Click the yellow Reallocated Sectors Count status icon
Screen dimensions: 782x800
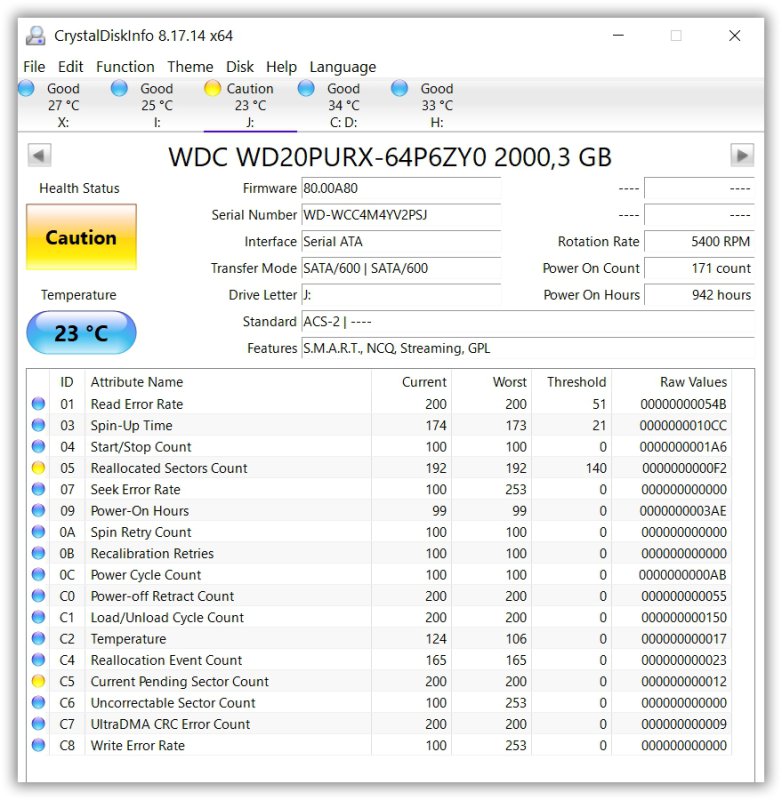tap(39, 468)
